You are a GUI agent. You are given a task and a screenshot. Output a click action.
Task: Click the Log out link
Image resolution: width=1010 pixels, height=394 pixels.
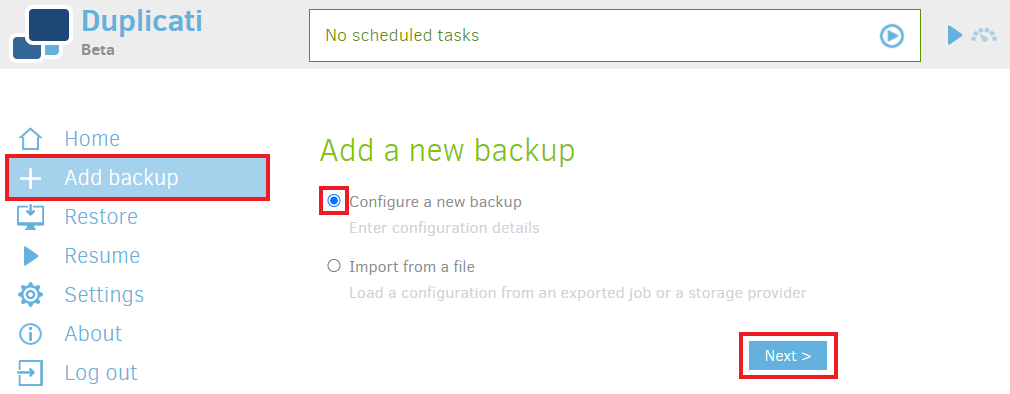click(100, 373)
